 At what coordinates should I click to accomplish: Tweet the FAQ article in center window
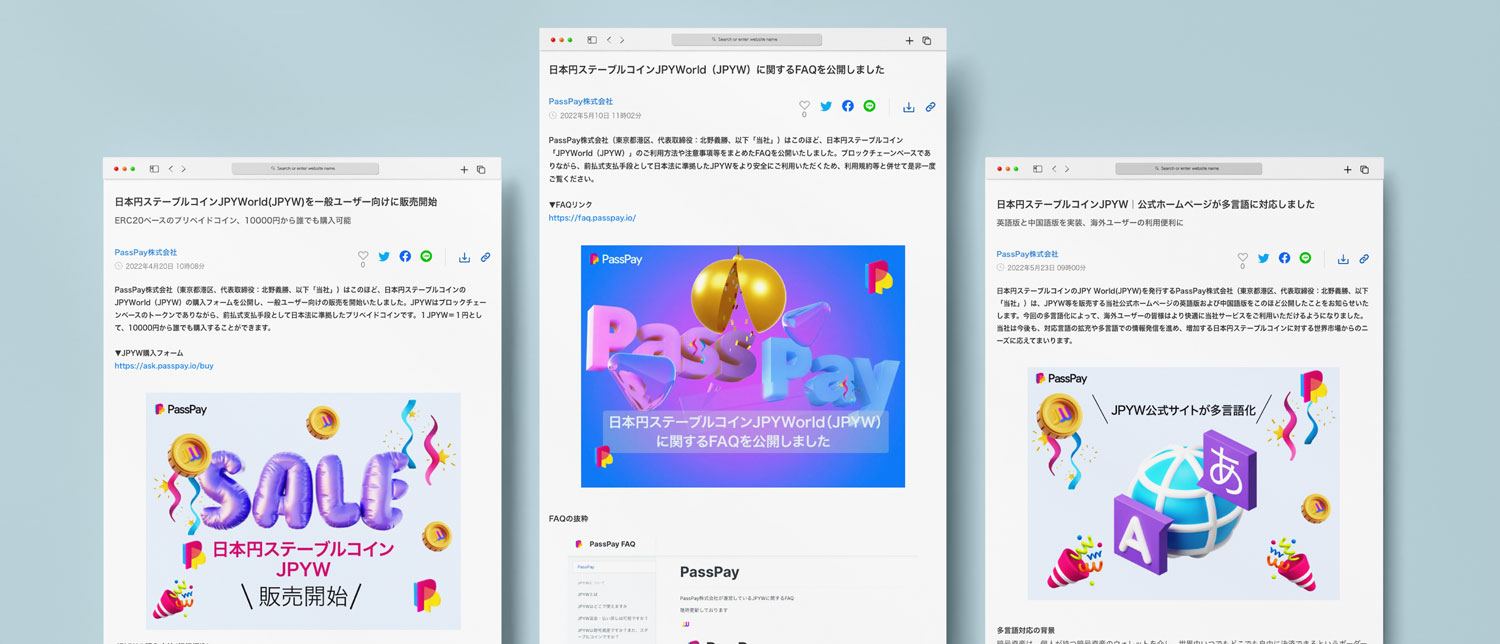pos(826,106)
